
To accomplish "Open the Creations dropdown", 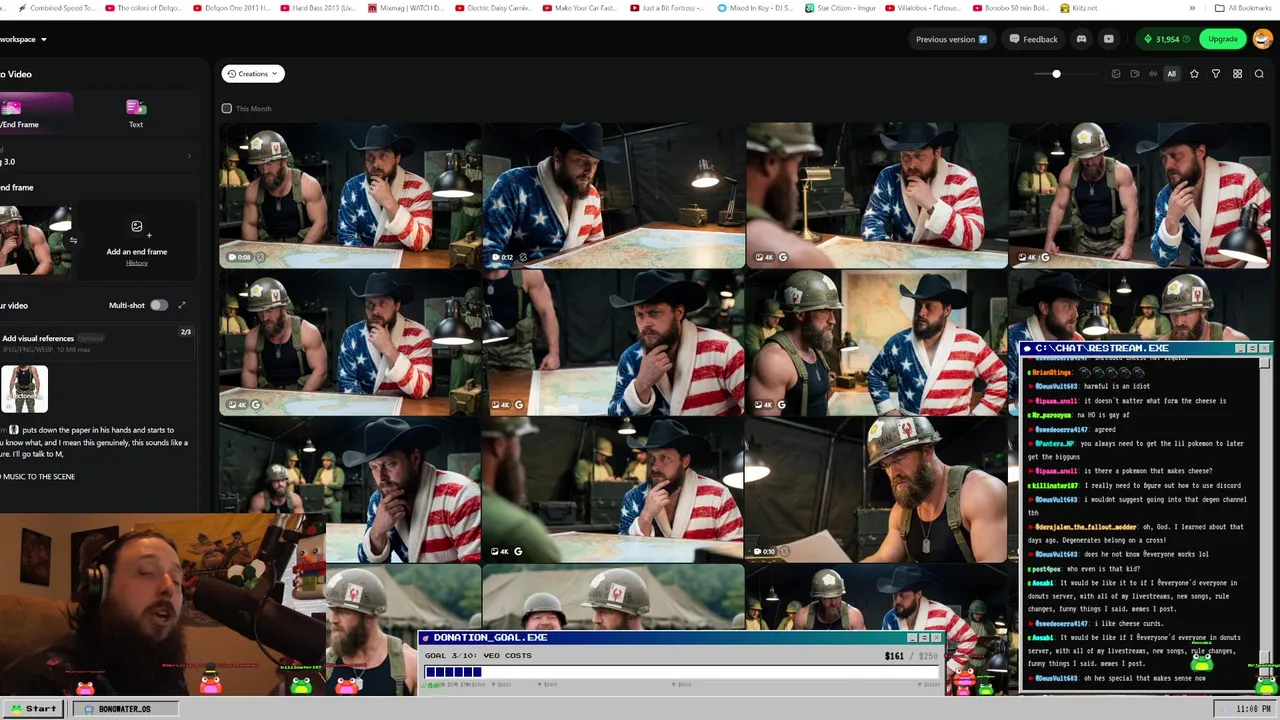I will point(253,74).
